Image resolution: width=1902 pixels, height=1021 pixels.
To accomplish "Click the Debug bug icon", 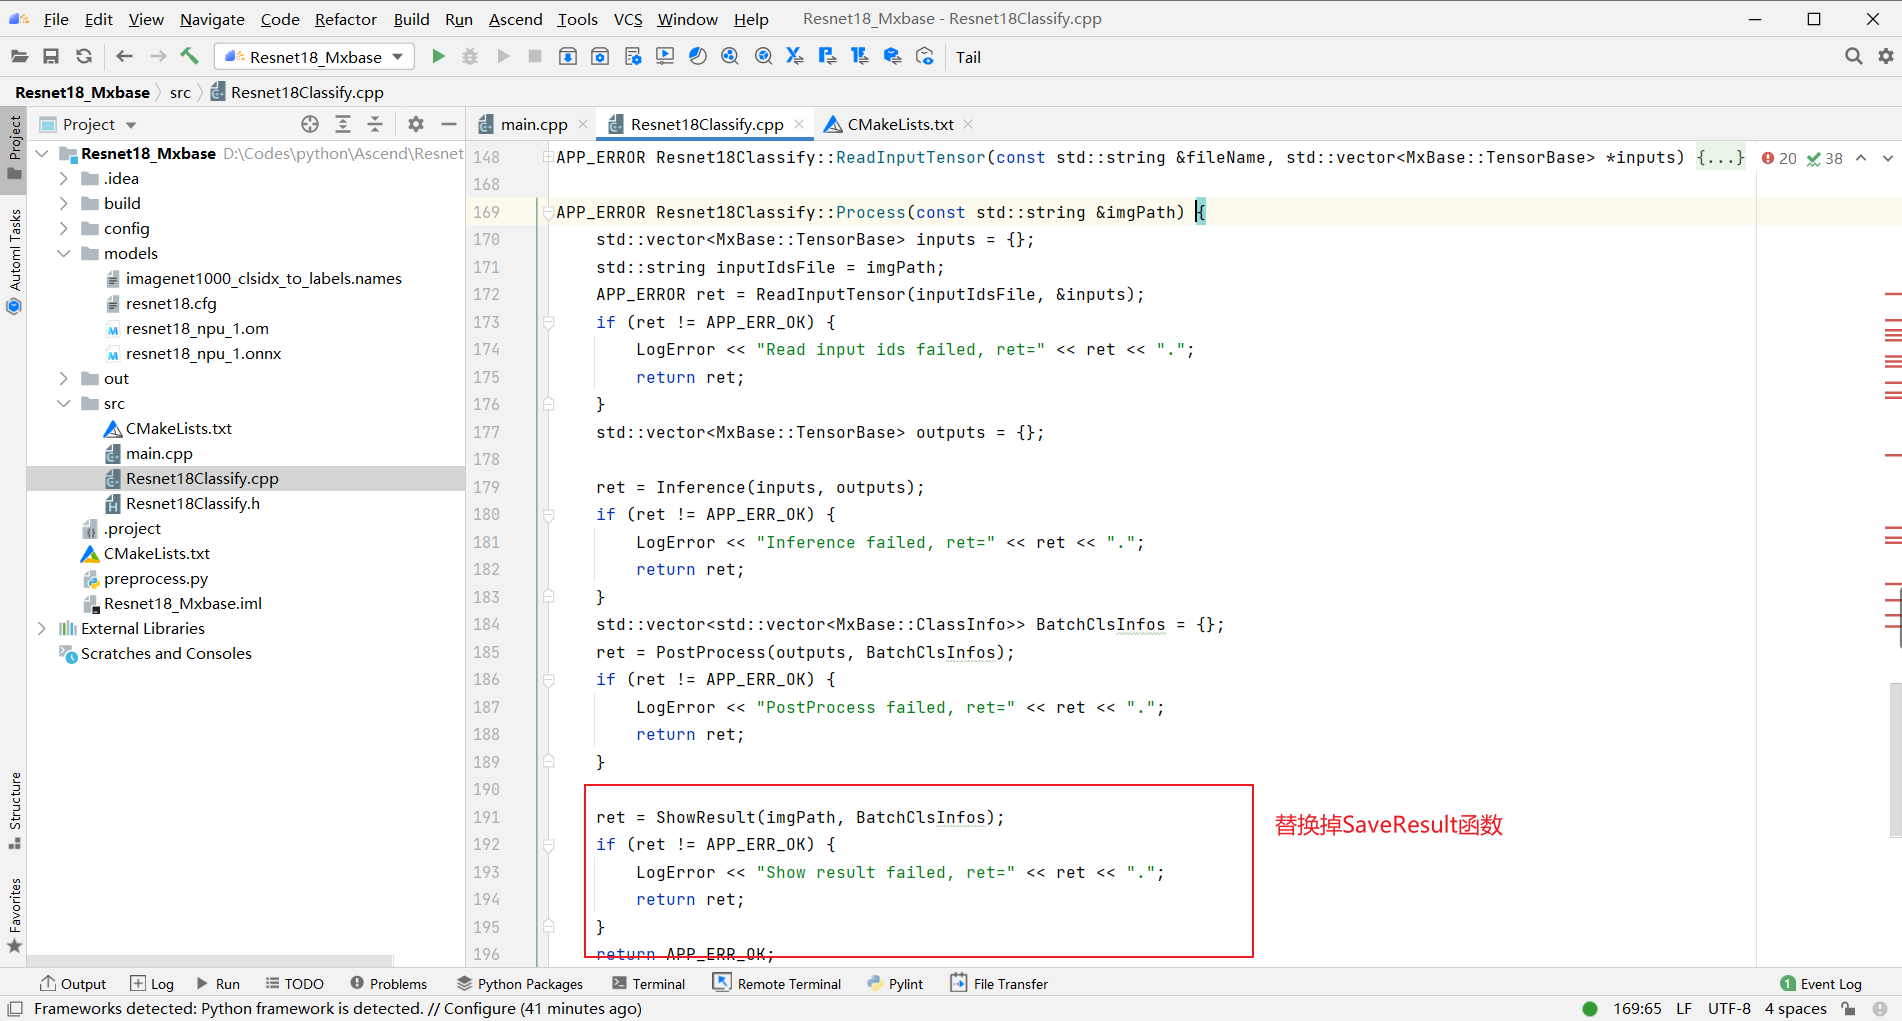I will pyautogui.click(x=470, y=57).
